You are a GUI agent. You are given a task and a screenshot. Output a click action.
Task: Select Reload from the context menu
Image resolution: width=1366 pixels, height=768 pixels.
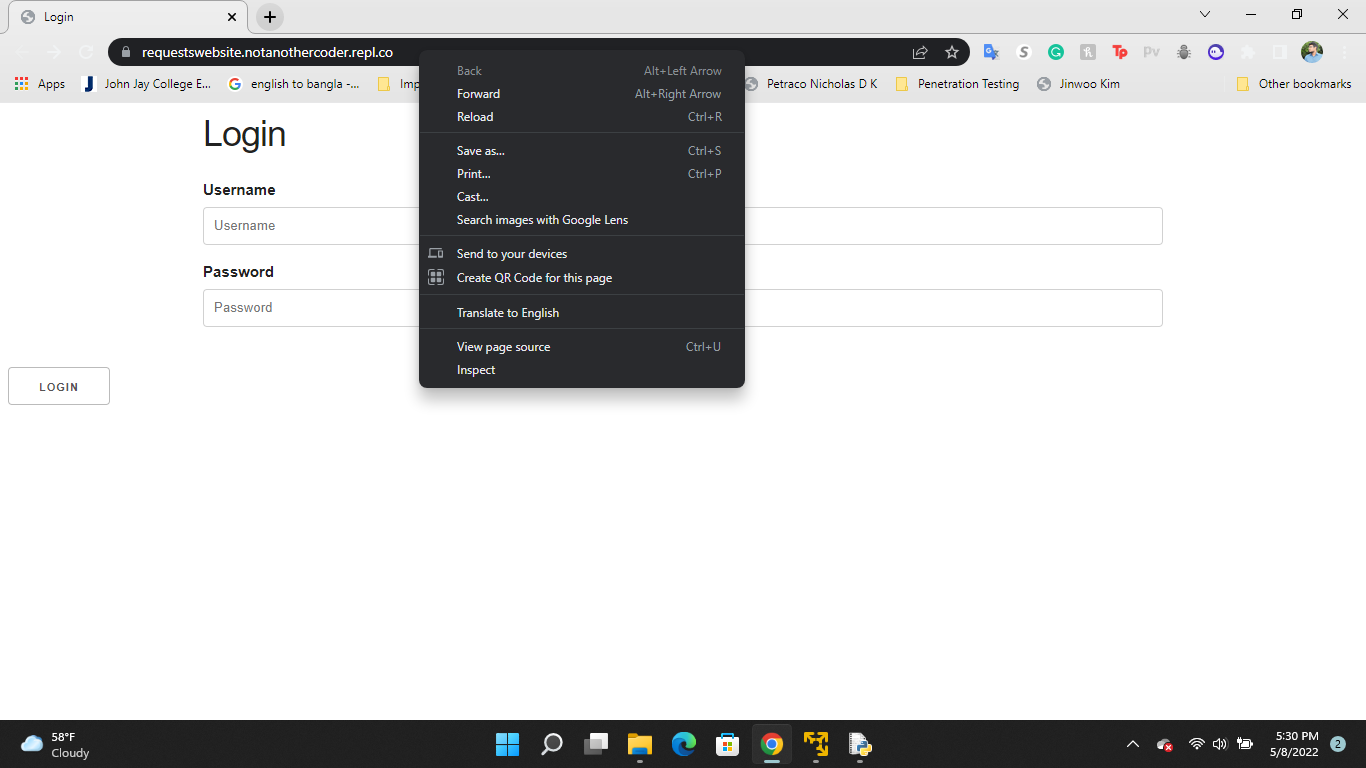pyautogui.click(x=474, y=117)
